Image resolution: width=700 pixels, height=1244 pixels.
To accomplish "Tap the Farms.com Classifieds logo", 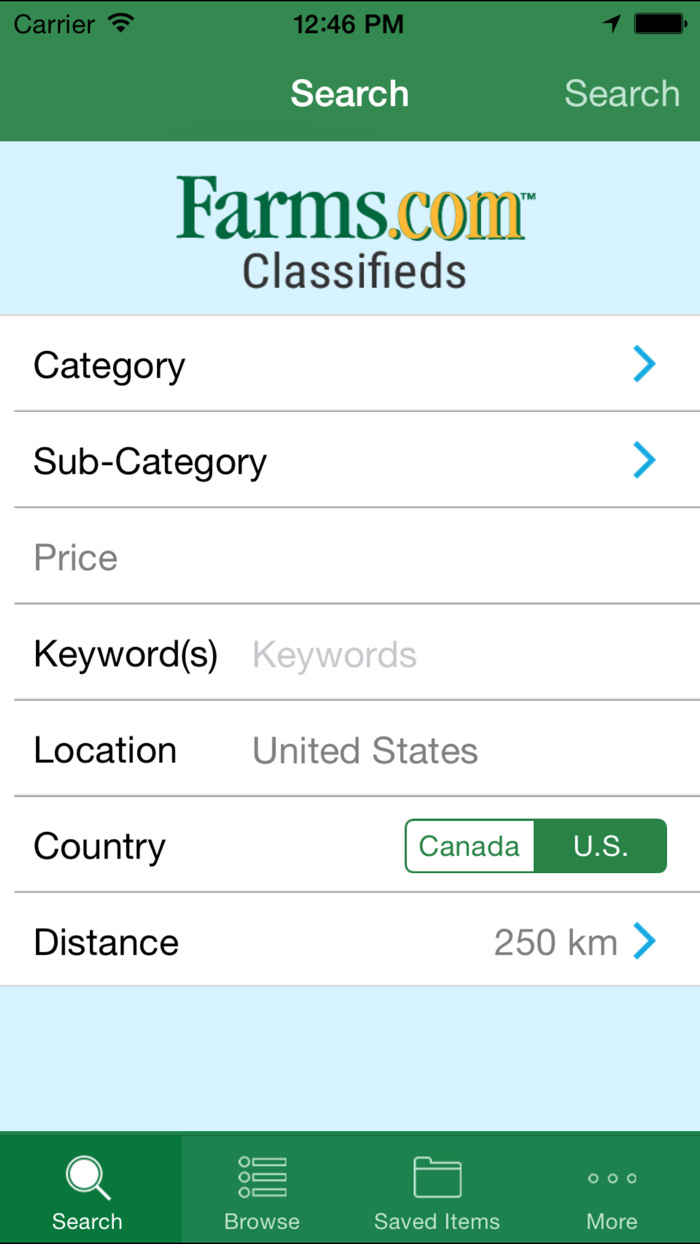I will click(350, 225).
